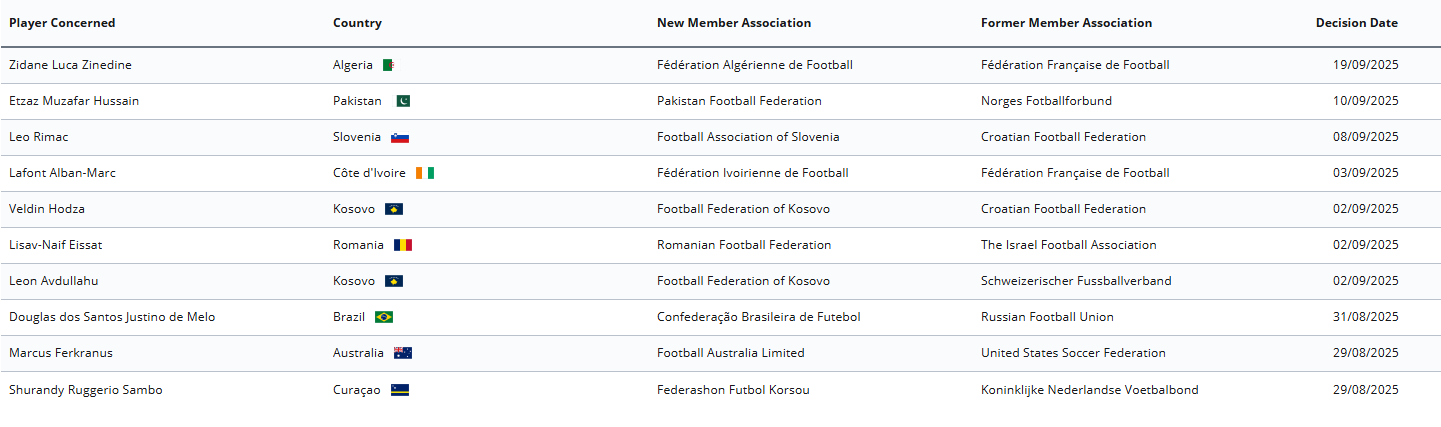Click the Romania flag icon
The height and width of the screenshot is (427, 1441).
(403, 245)
